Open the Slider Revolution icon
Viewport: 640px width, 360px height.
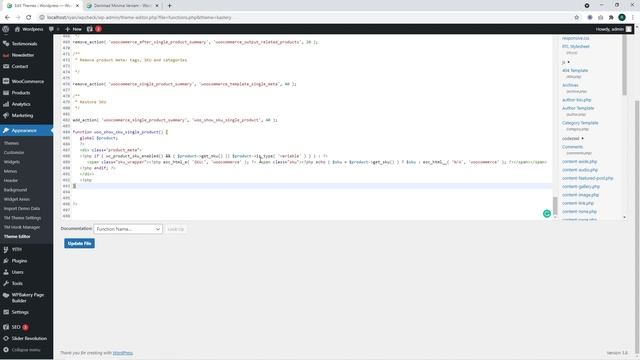point(6,338)
